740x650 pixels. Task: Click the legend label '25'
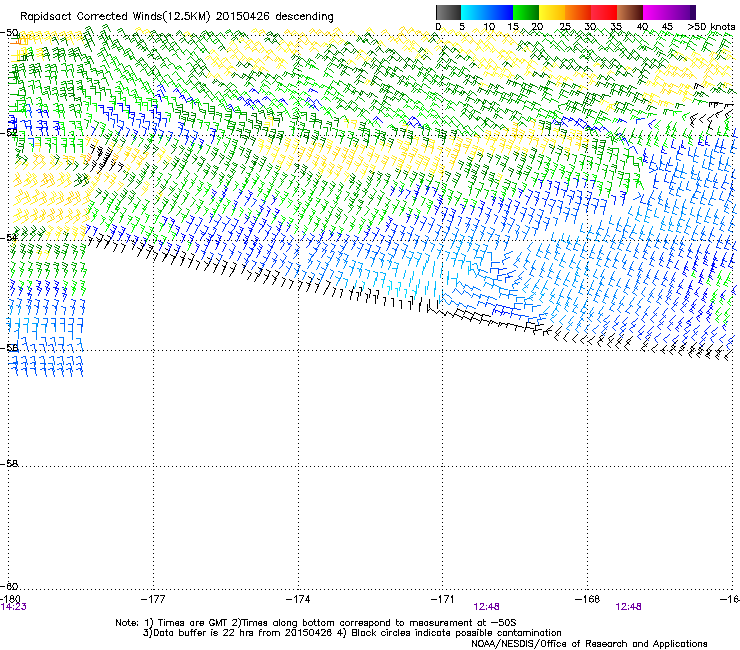click(x=565, y=27)
